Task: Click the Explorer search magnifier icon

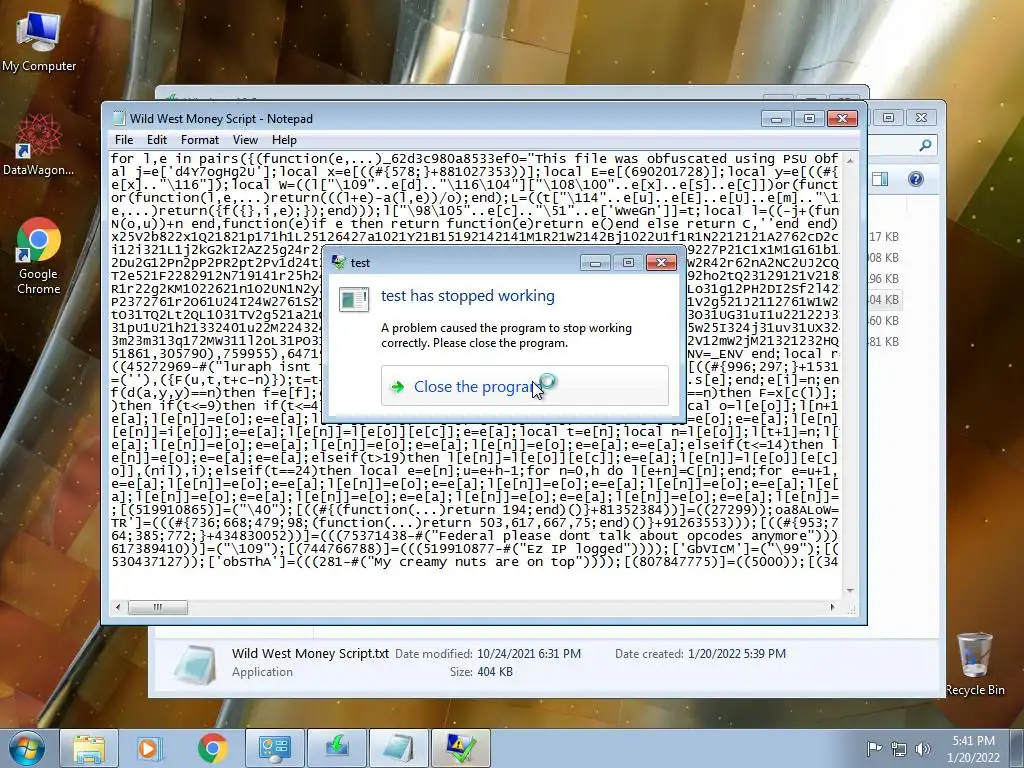Action: pos(925,145)
